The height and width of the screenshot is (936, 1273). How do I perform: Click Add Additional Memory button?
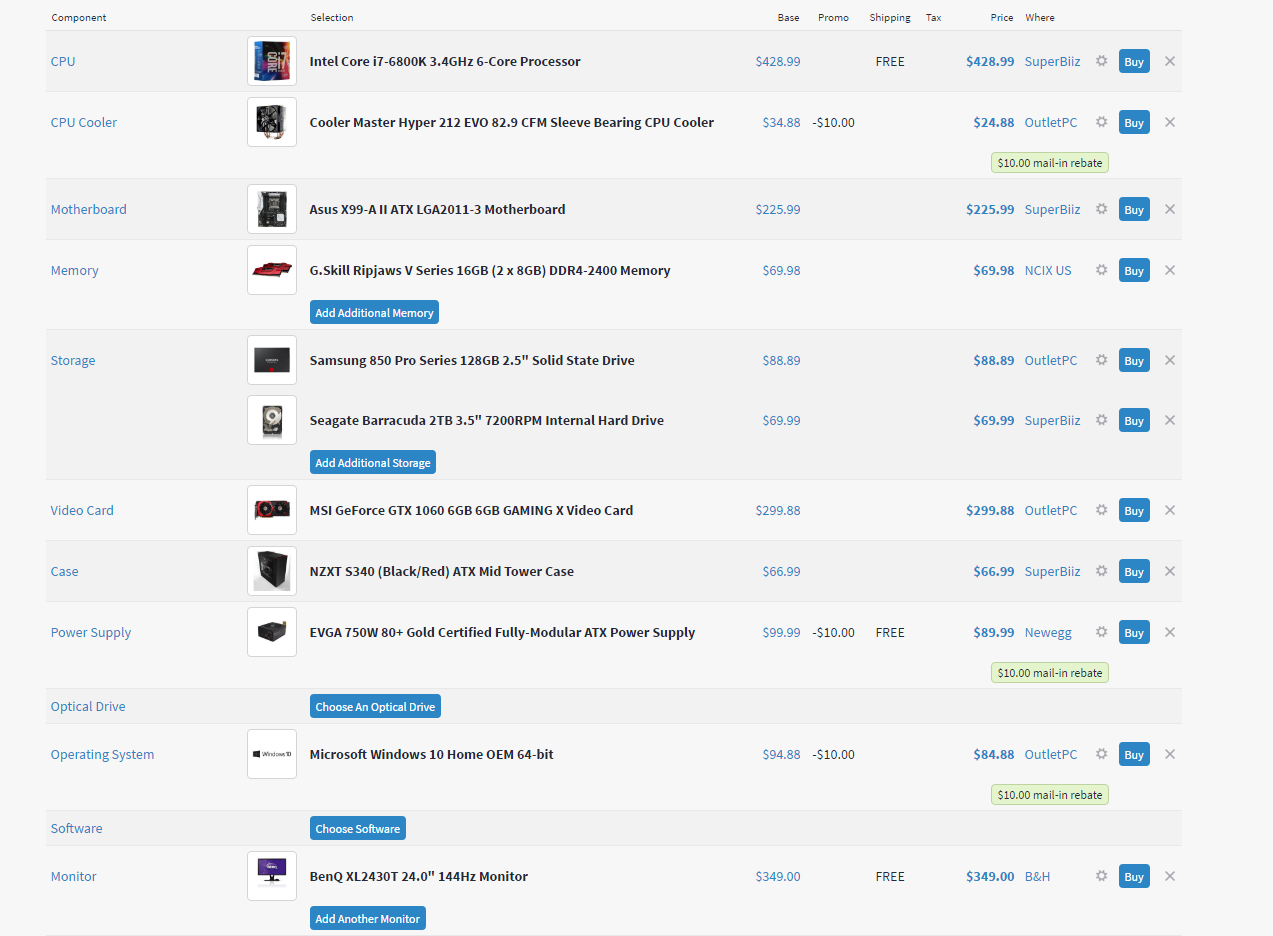(x=374, y=313)
